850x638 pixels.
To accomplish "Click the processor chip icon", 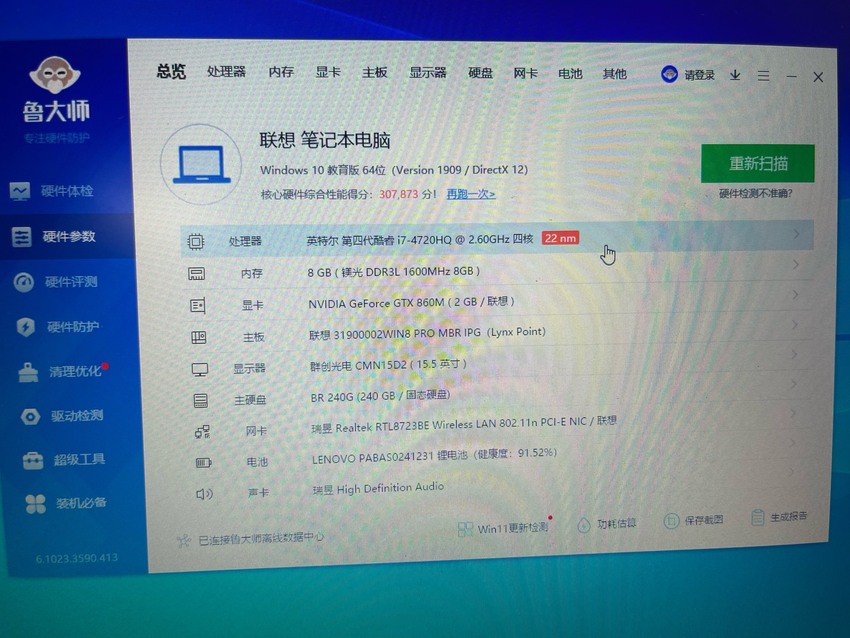I will point(196,241).
